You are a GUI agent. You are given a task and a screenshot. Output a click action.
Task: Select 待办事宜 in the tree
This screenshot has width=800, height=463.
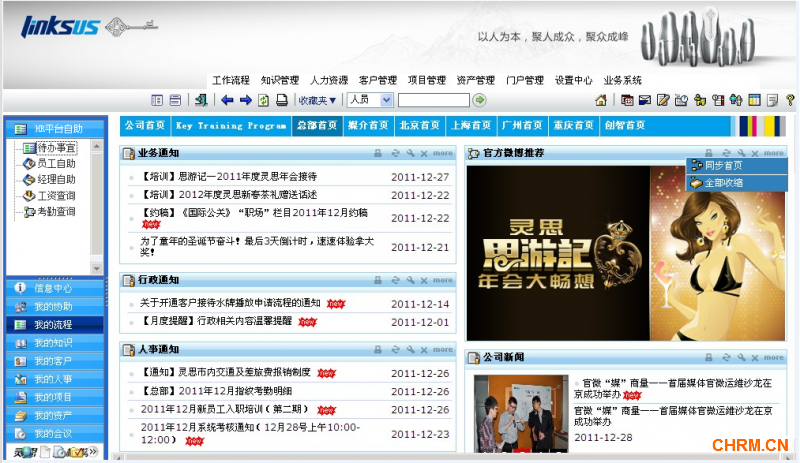coord(56,148)
